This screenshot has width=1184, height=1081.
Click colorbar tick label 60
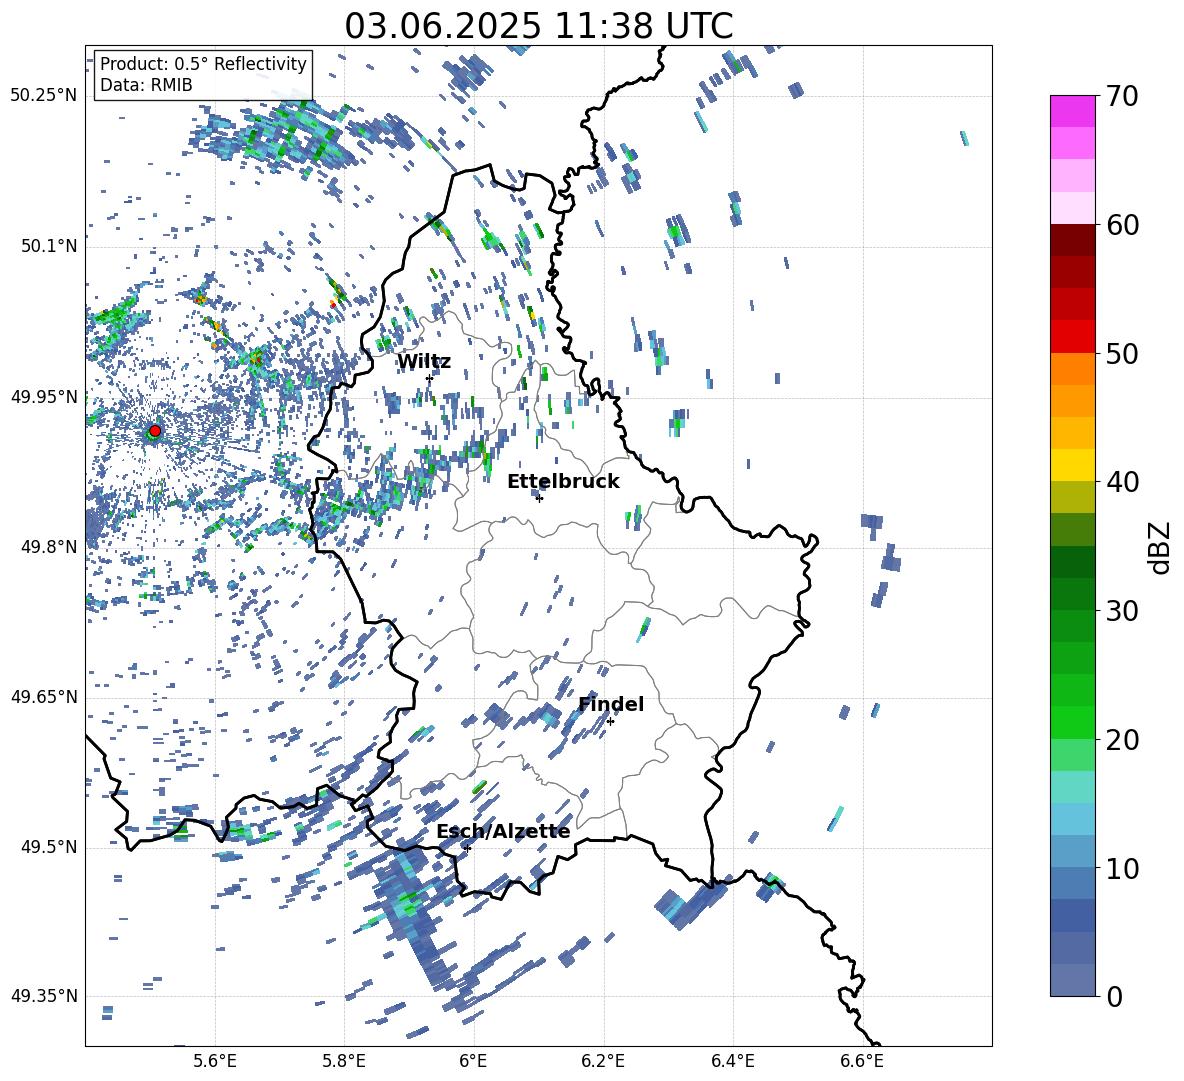click(x=1122, y=225)
